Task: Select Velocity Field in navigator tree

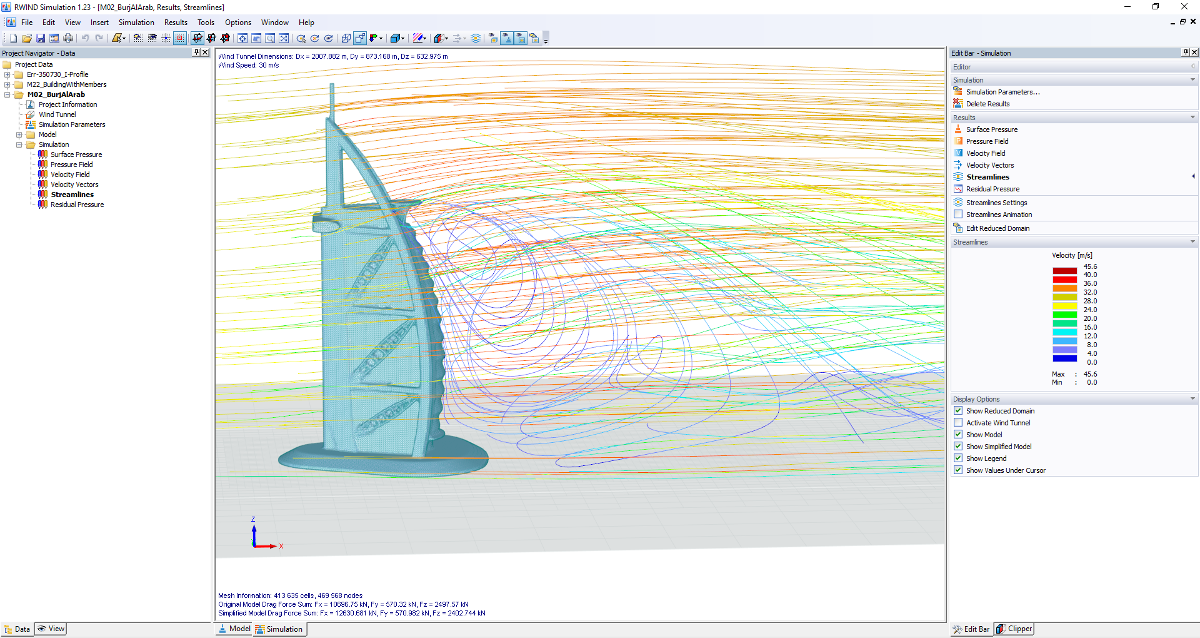Action: 70,175
